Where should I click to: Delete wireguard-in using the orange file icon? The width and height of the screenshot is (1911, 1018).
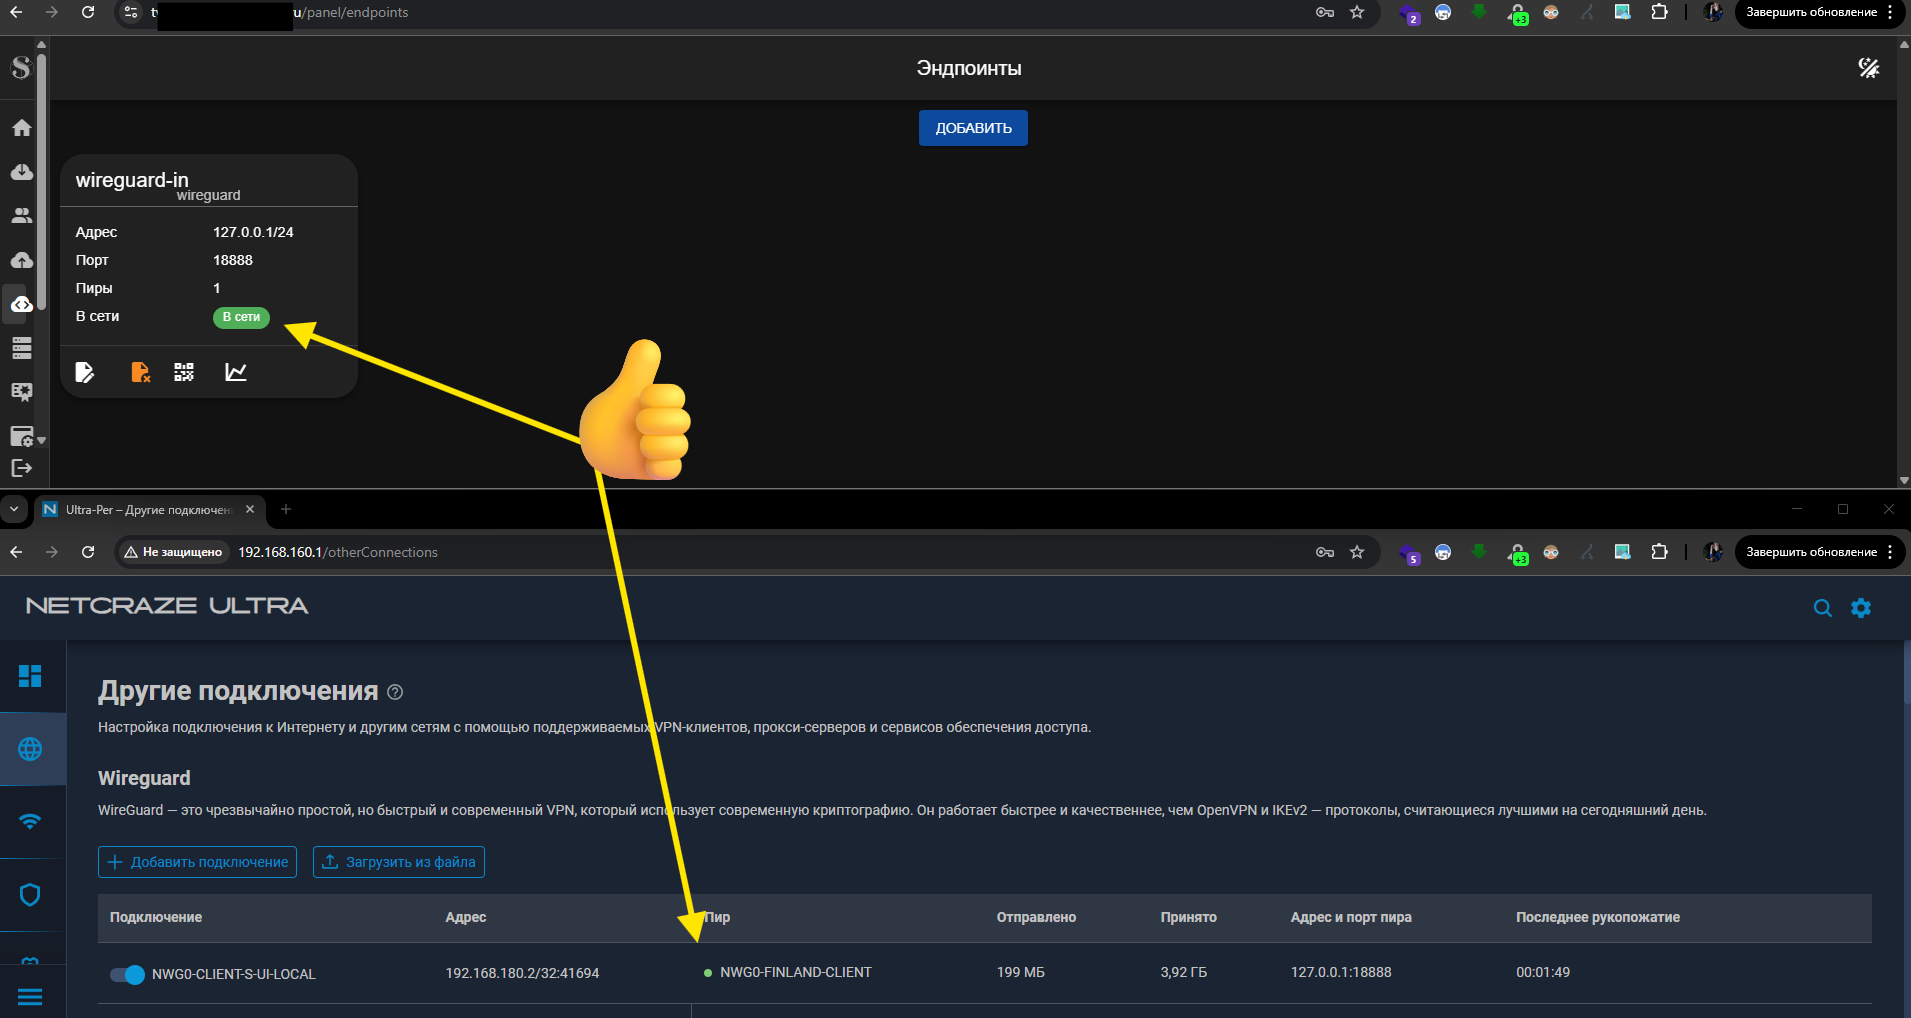click(x=140, y=372)
